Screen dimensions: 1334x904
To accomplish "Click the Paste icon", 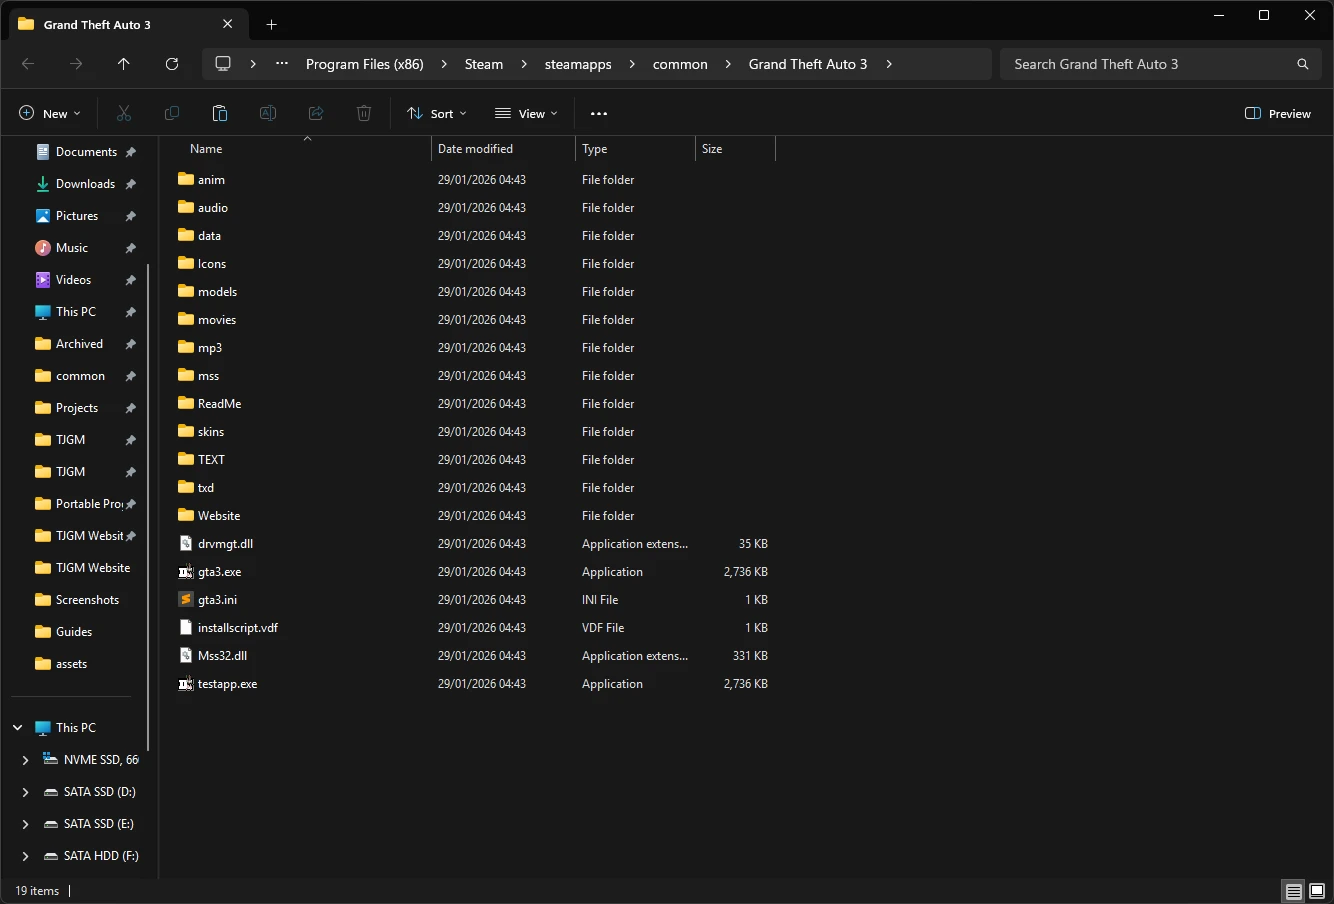I will 219,113.
